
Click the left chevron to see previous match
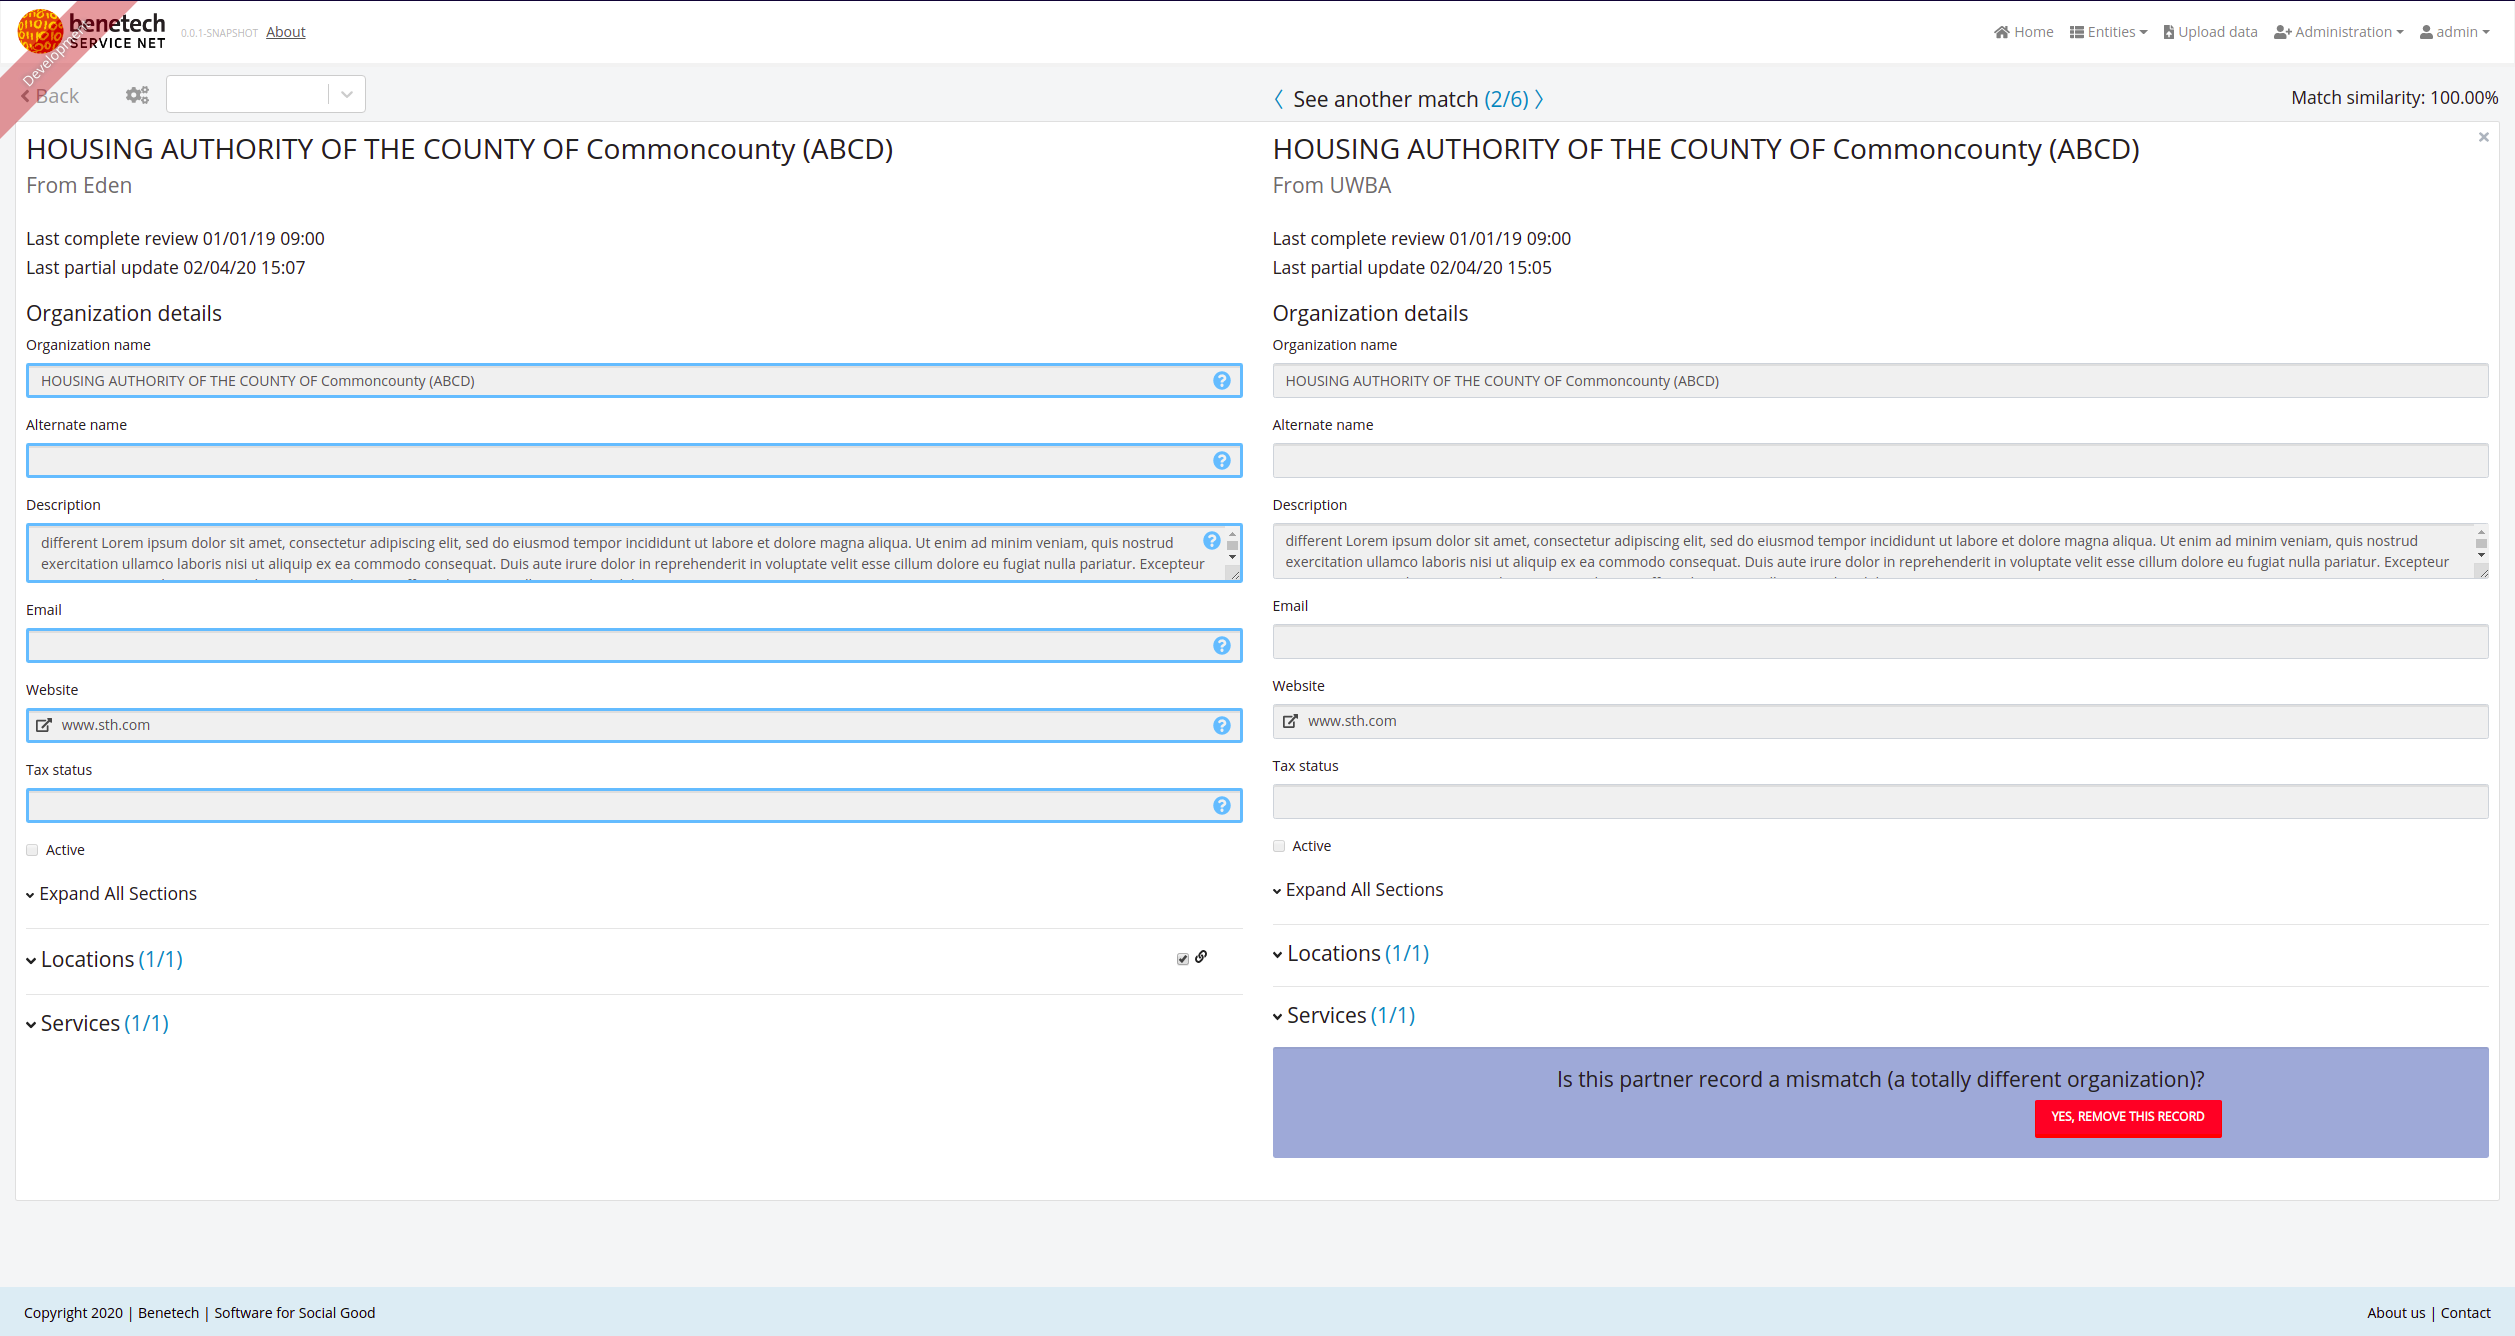pyautogui.click(x=1278, y=99)
